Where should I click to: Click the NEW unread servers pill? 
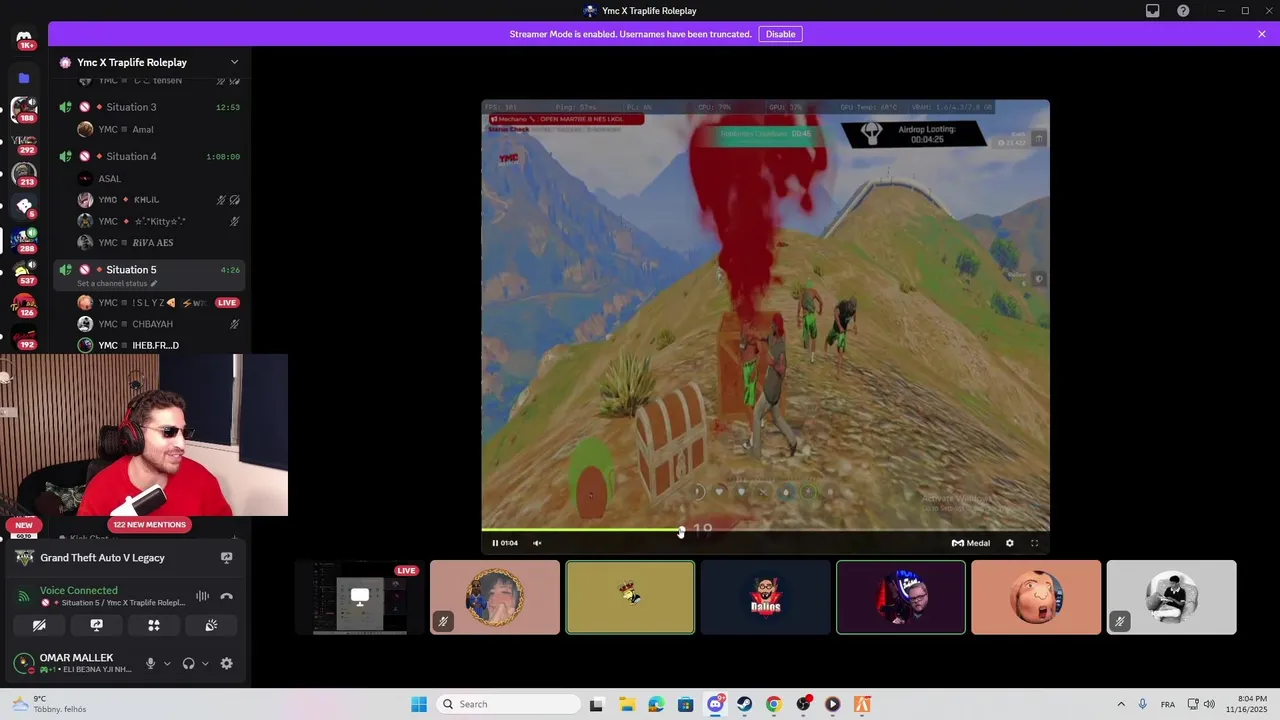click(24, 524)
